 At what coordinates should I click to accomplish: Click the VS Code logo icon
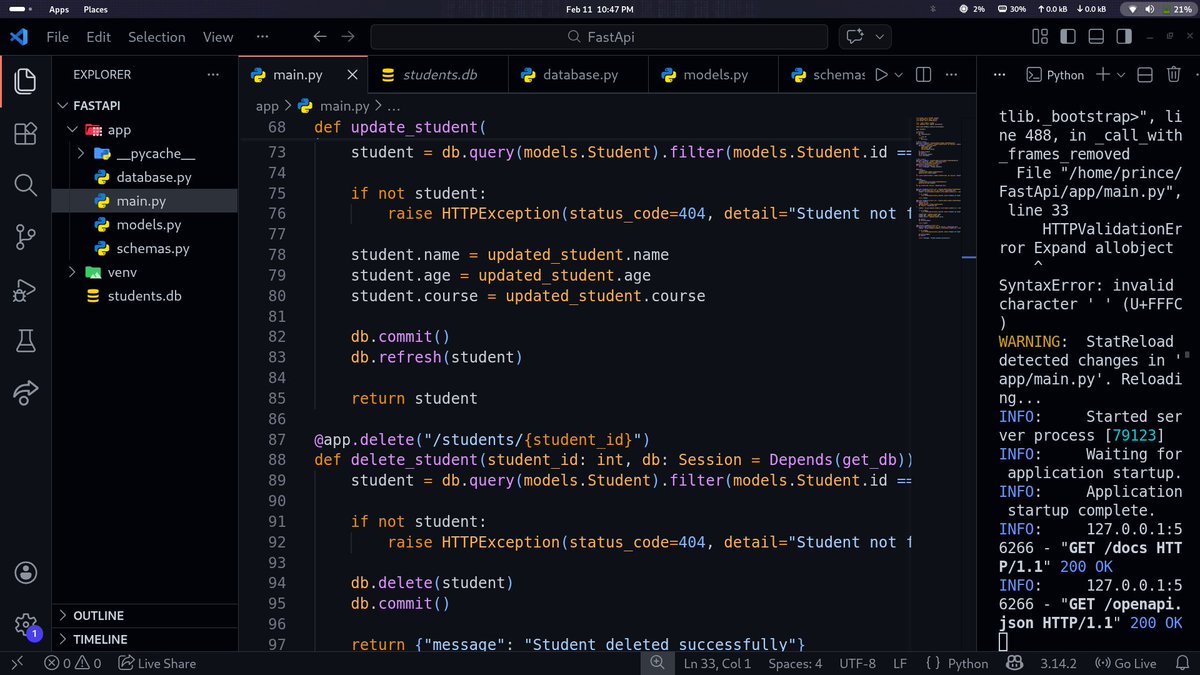(x=18, y=36)
